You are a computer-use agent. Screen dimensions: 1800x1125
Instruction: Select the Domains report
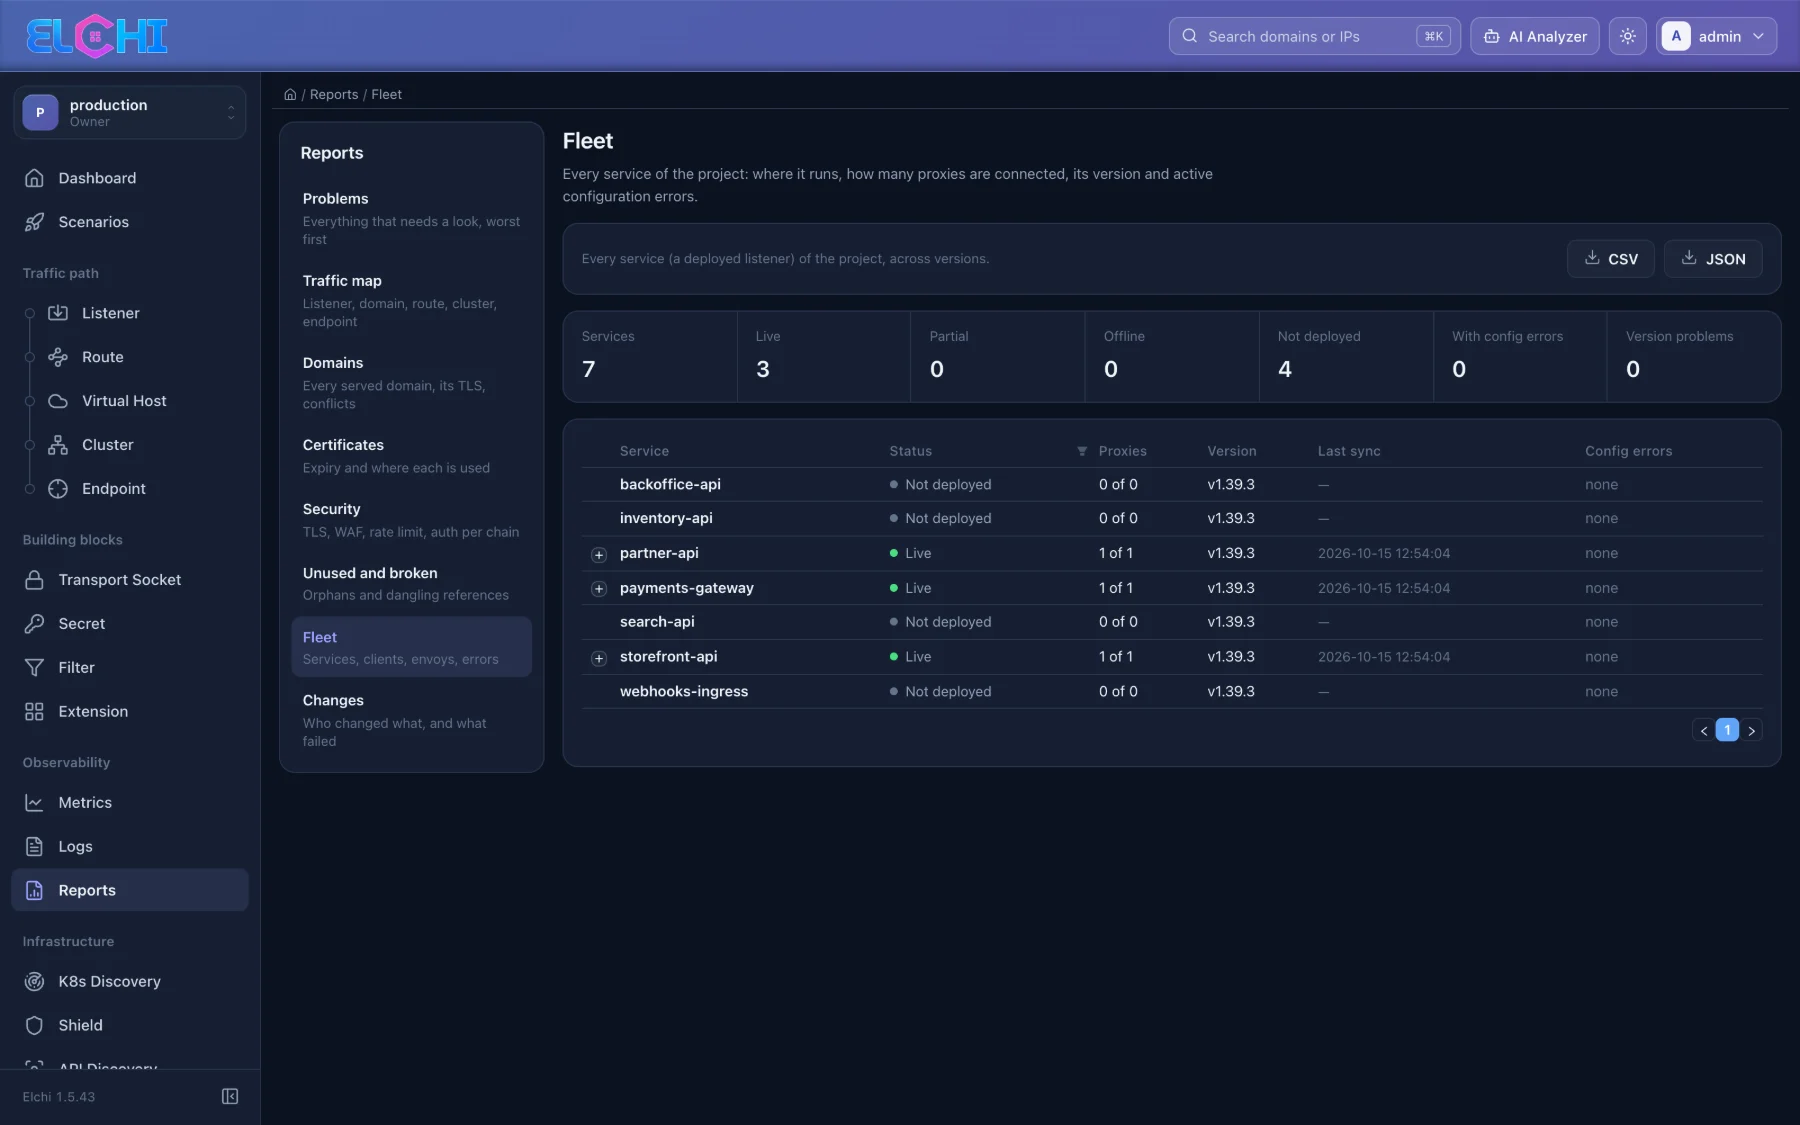click(x=411, y=382)
